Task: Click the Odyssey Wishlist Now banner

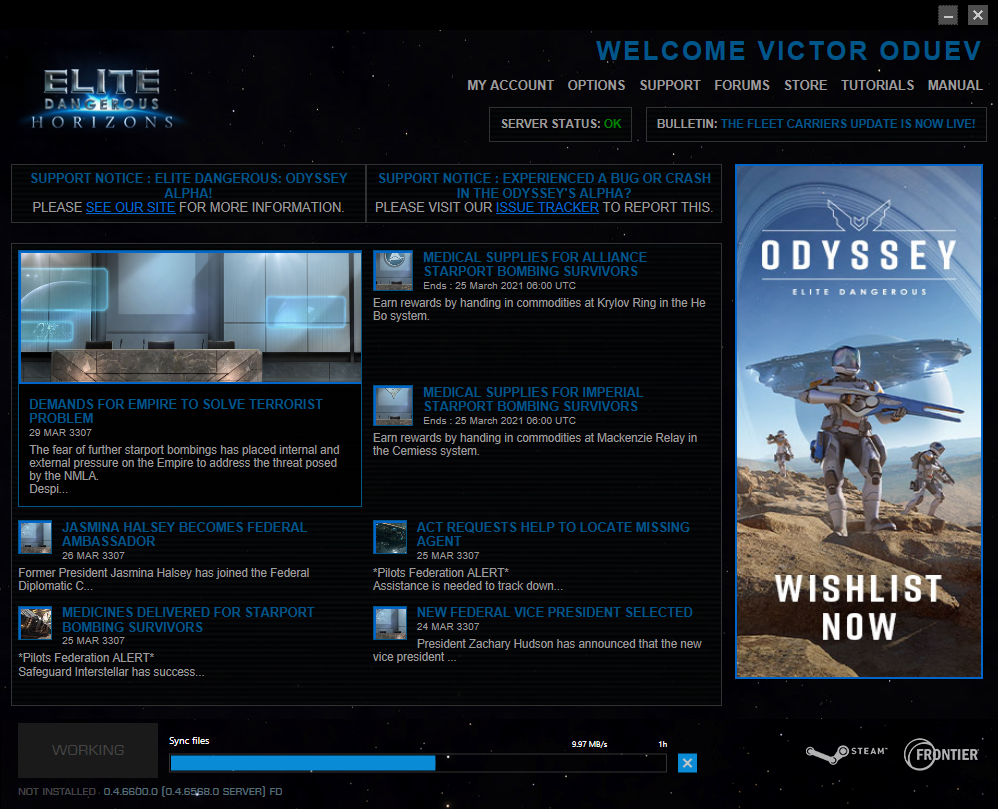Action: point(859,421)
